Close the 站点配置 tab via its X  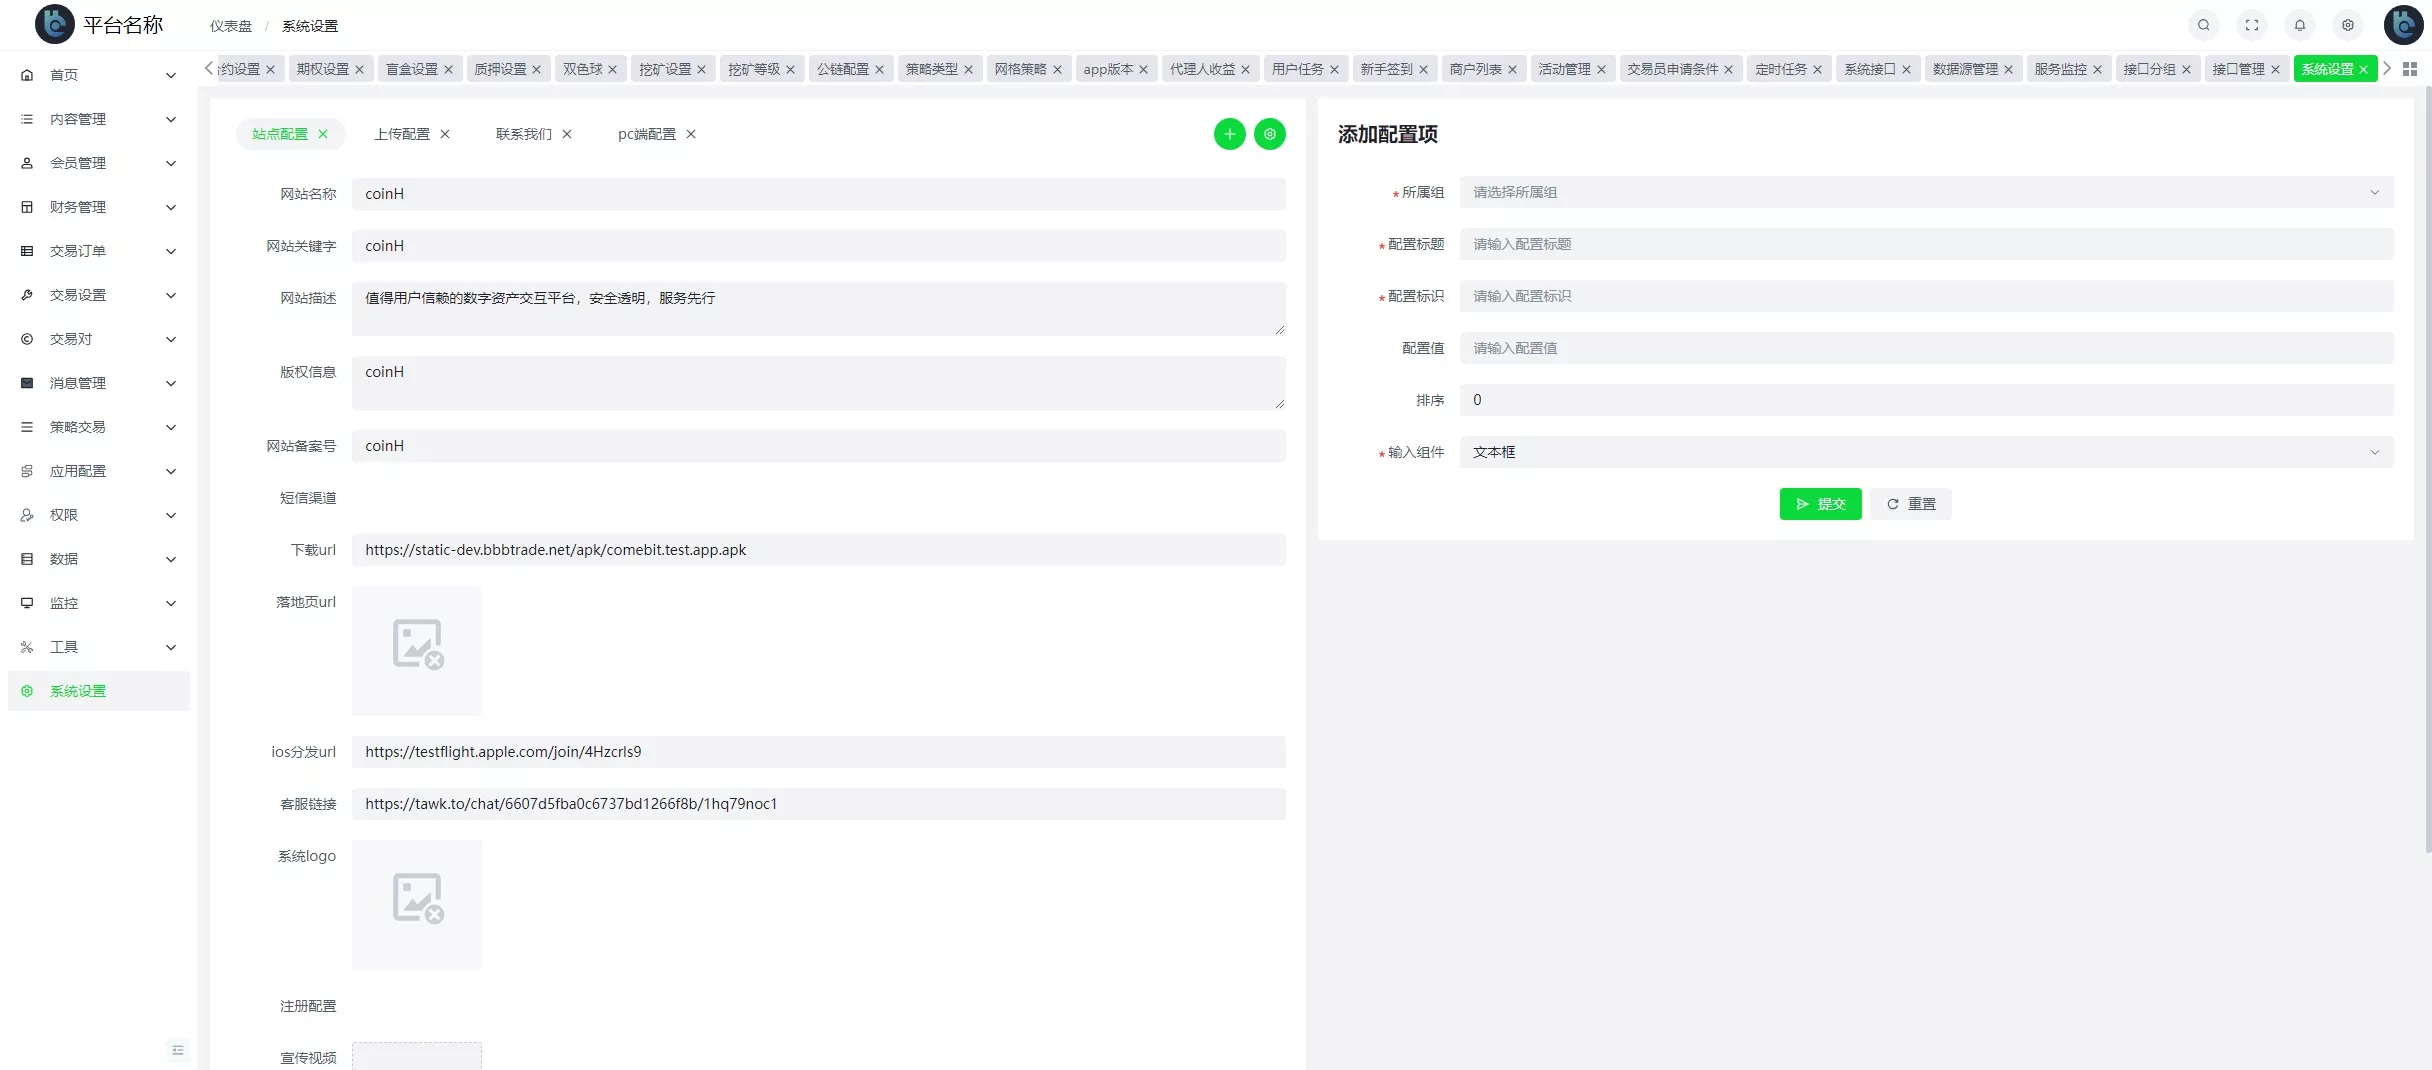323,133
